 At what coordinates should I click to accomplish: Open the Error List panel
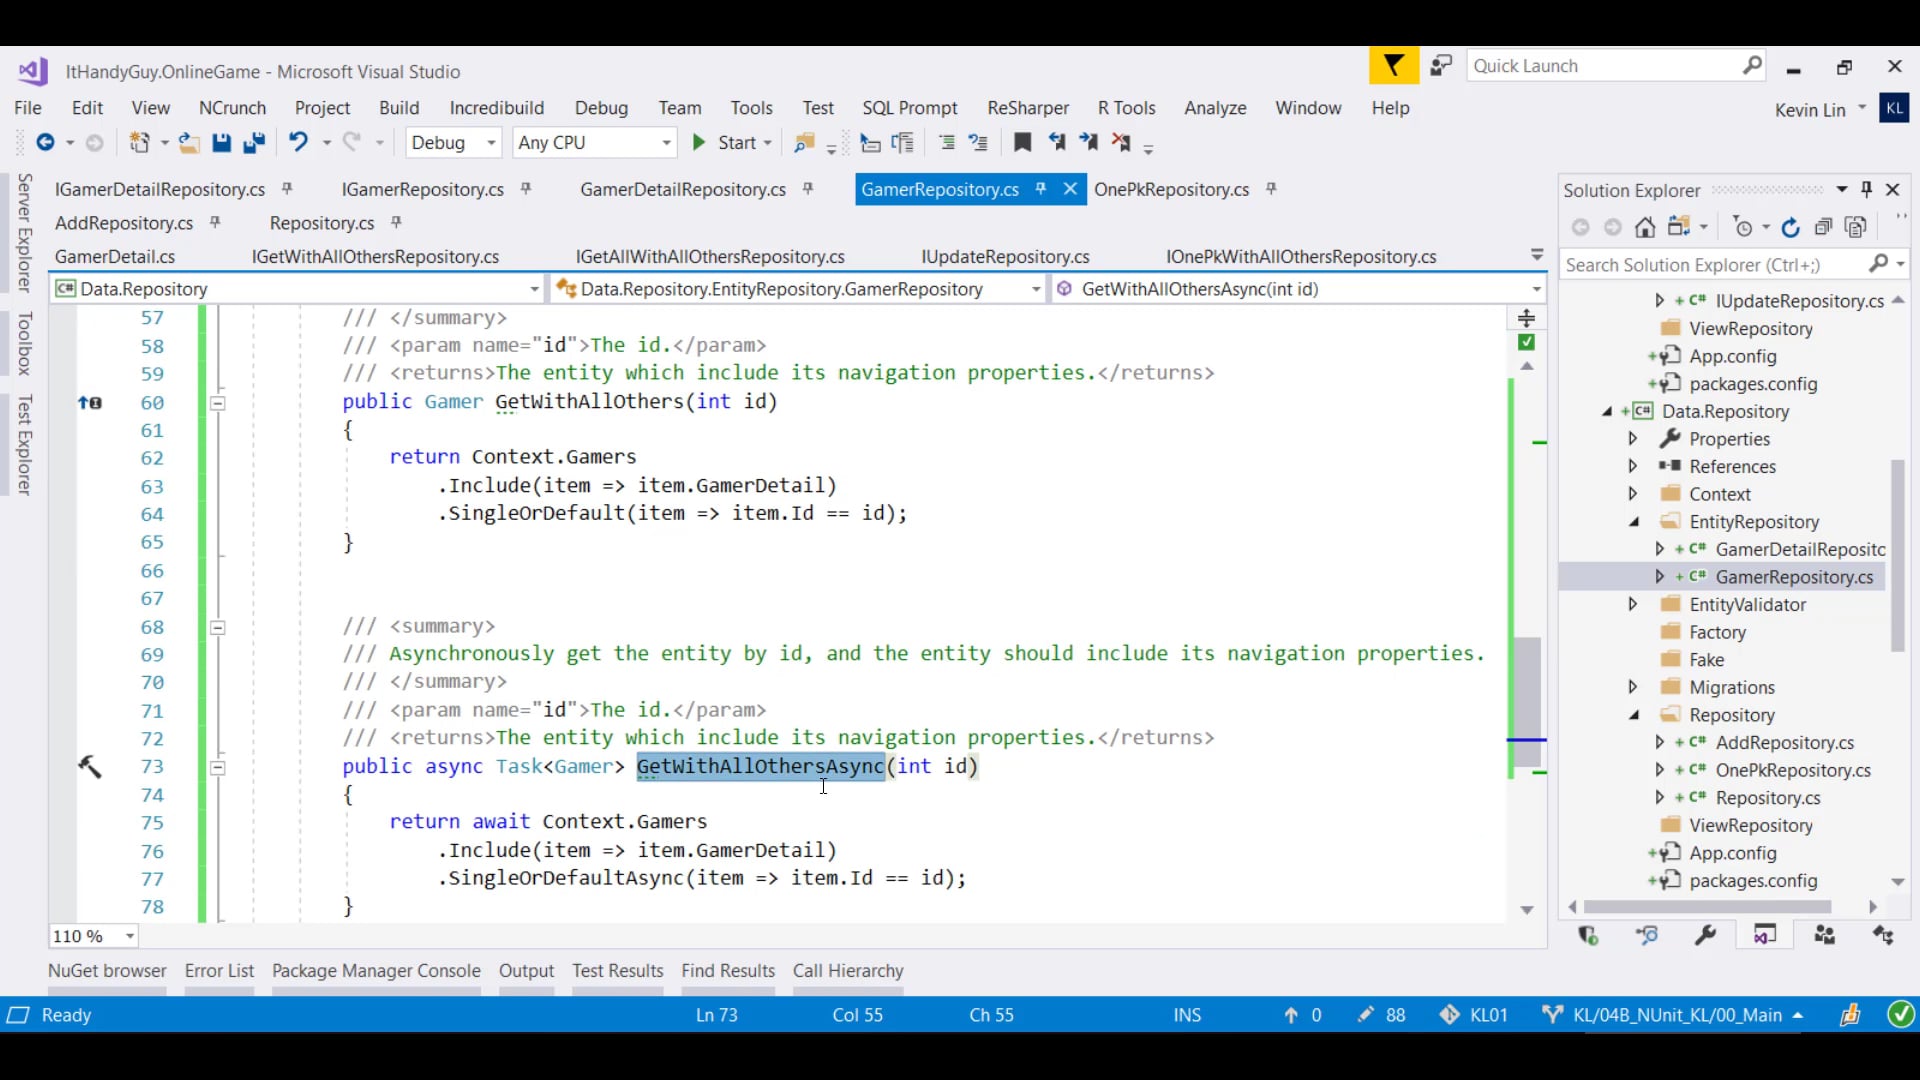click(x=219, y=970)
